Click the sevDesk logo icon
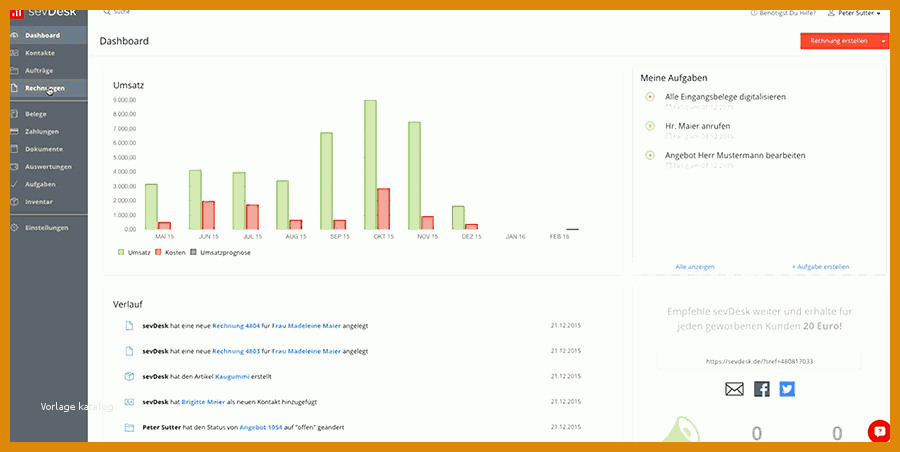 tap(17, 13)
